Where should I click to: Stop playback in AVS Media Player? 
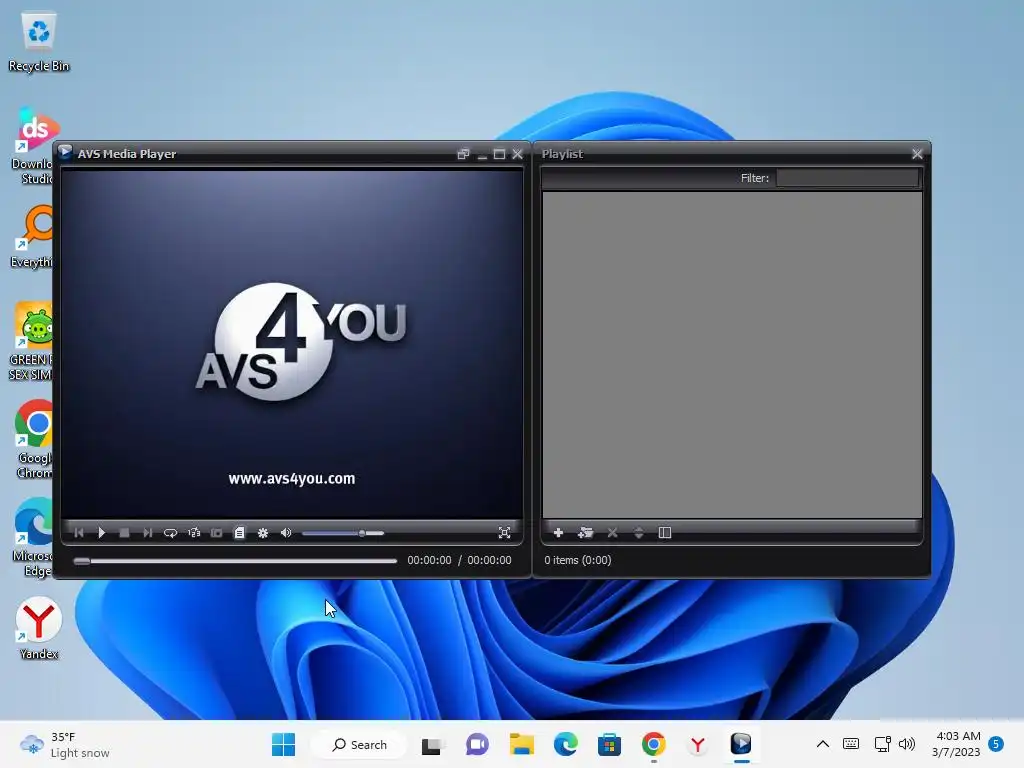(124, 533)
